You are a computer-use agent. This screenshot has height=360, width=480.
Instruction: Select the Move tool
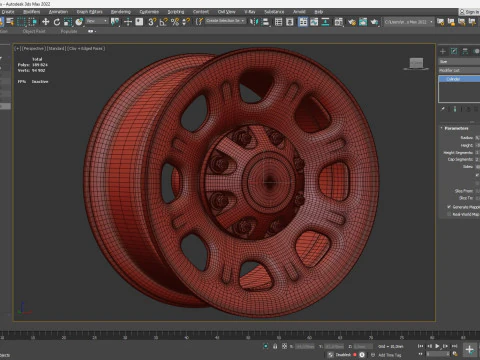pyautogui.click(x=45, y=22)
